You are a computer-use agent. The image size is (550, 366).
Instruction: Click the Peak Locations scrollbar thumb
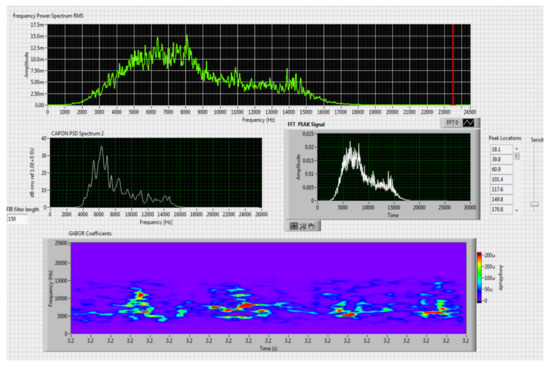click(x=516, y=156)
